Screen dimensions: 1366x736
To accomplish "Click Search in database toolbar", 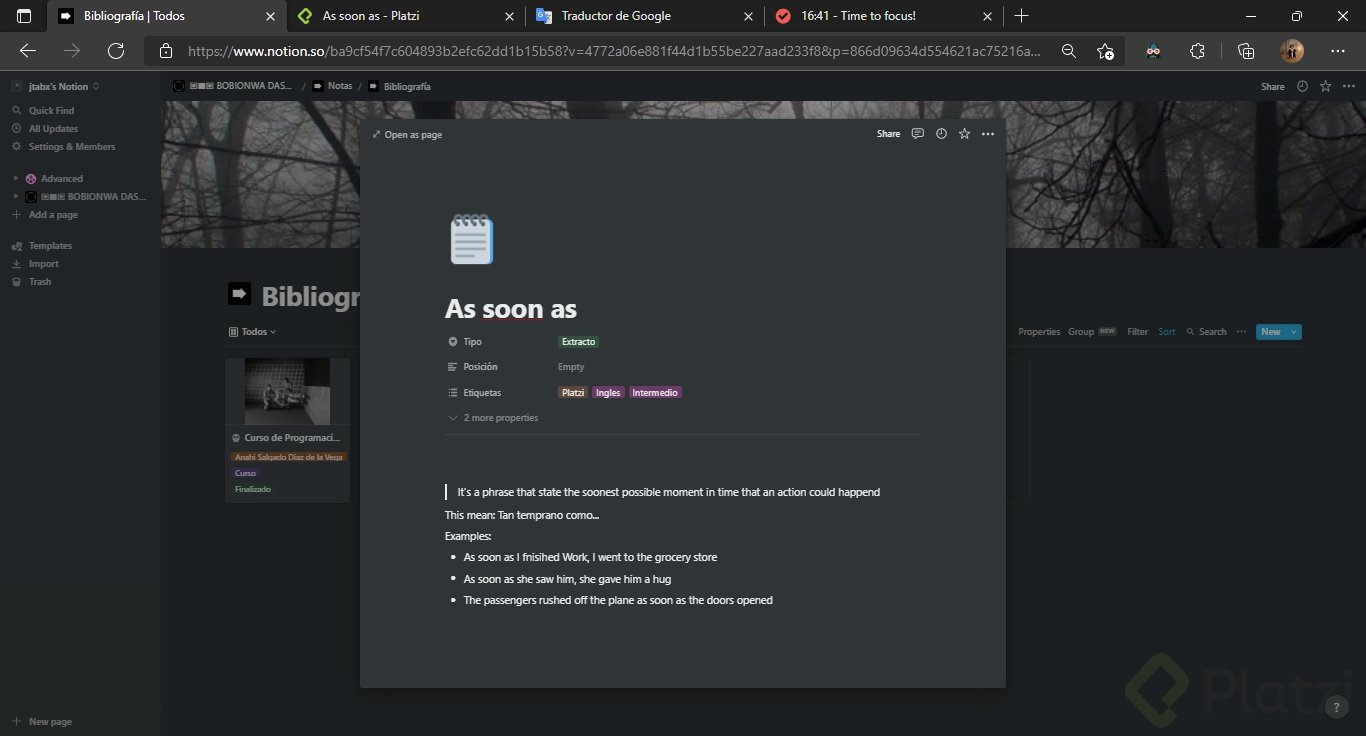I will click(1206, 332).
